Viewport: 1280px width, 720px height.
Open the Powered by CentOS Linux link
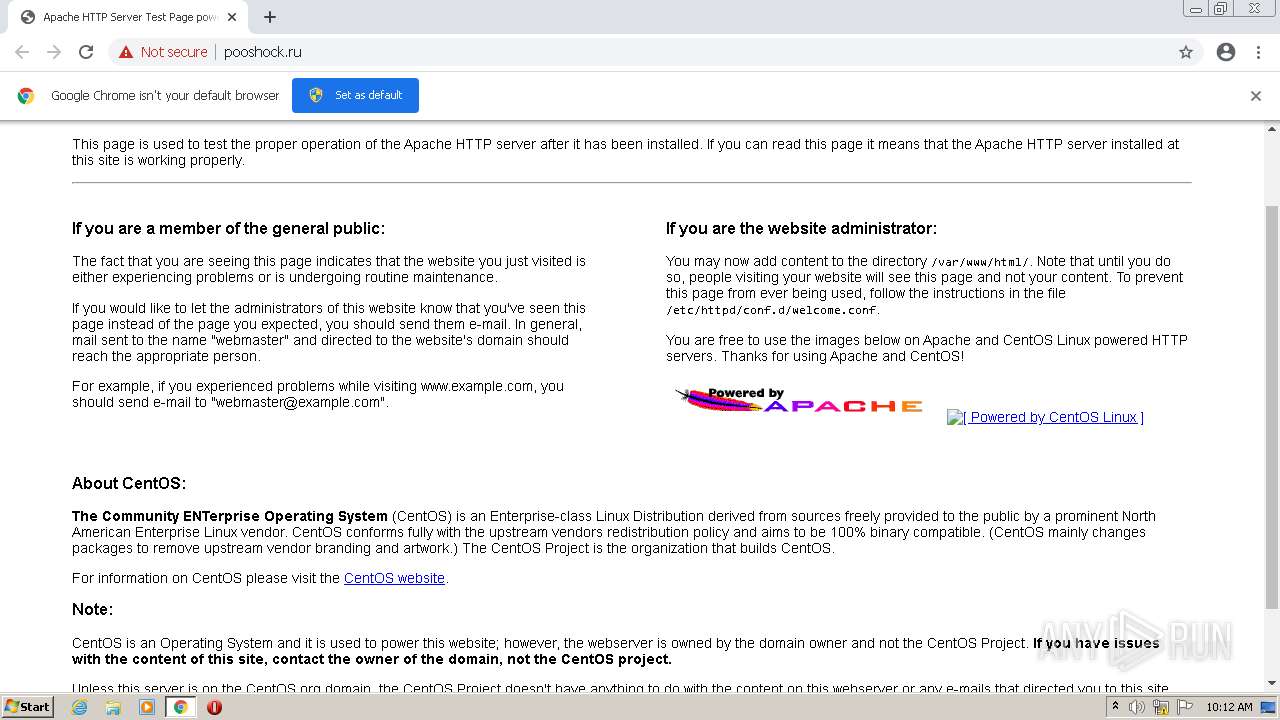[x=1045, y=417]
